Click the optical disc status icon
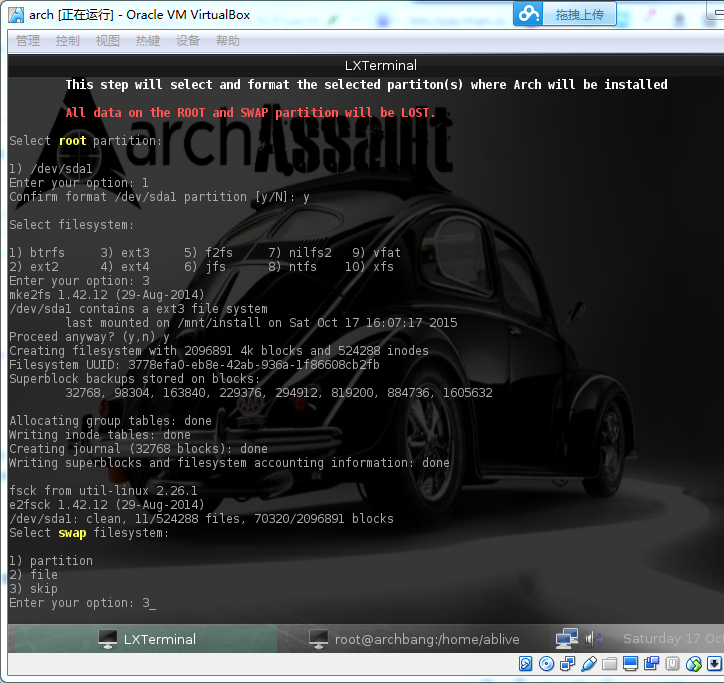The image size is (724, 683). click(x=546, y=664)
